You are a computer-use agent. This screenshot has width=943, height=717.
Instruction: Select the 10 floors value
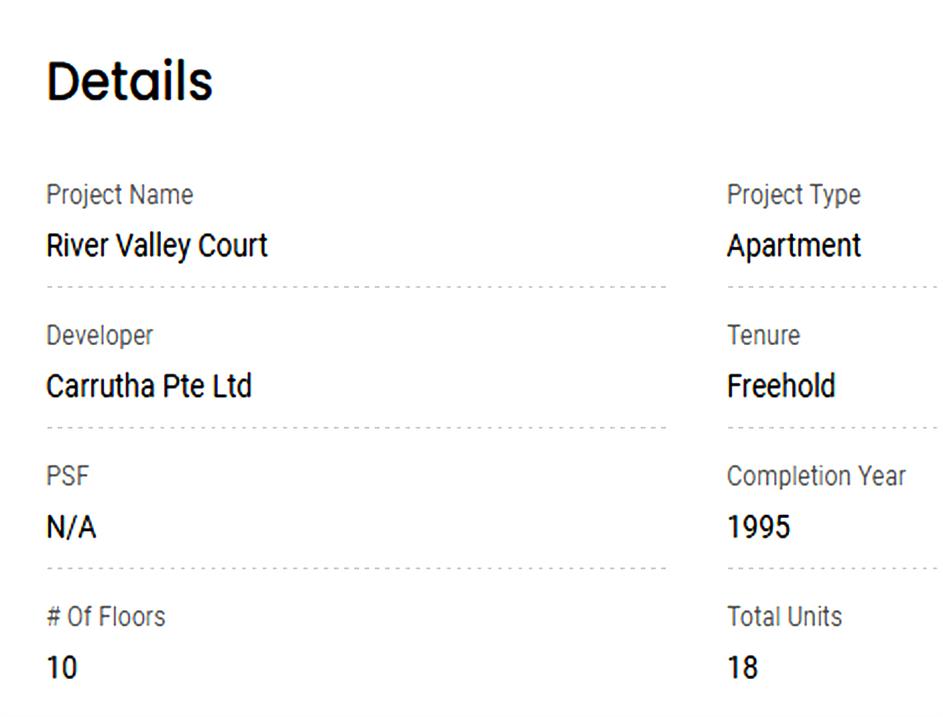tap(62, 667)
